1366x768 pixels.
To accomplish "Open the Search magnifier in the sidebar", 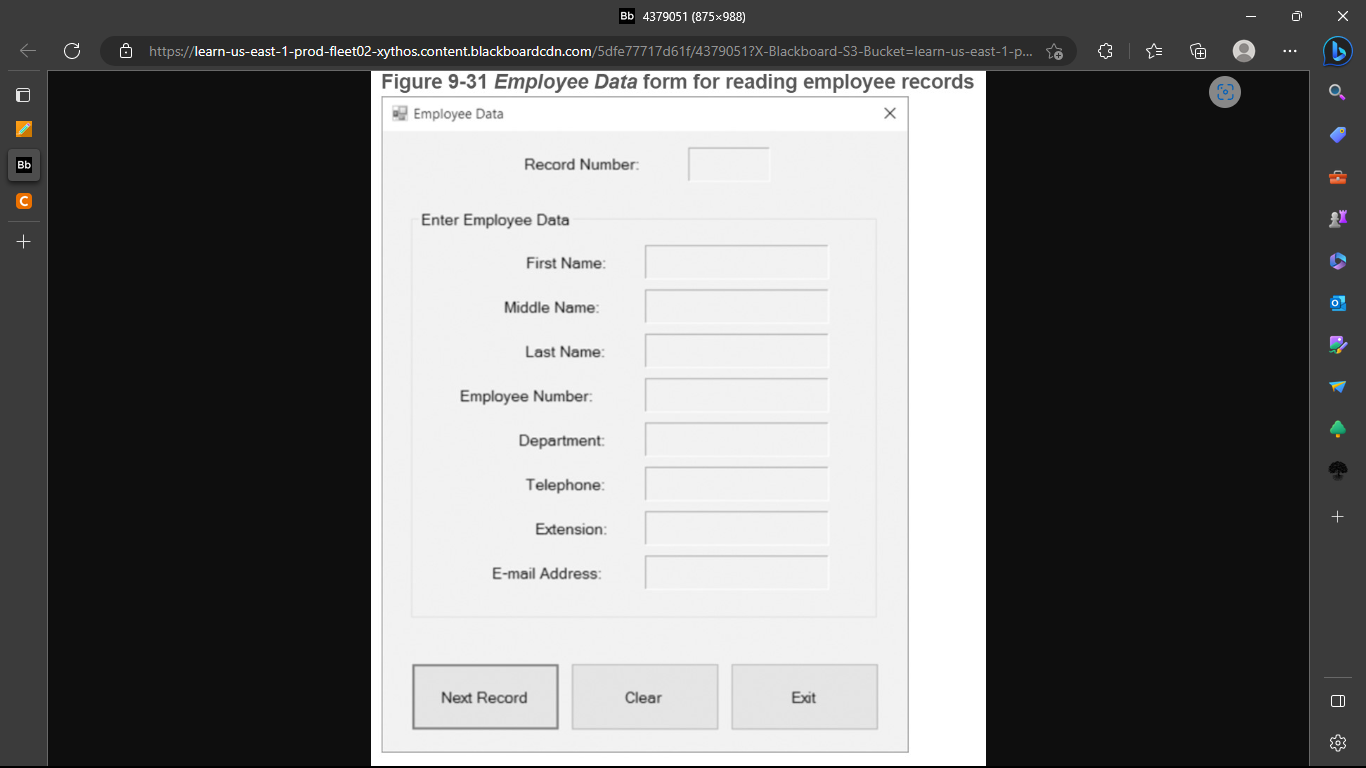I will [1337, 92].
